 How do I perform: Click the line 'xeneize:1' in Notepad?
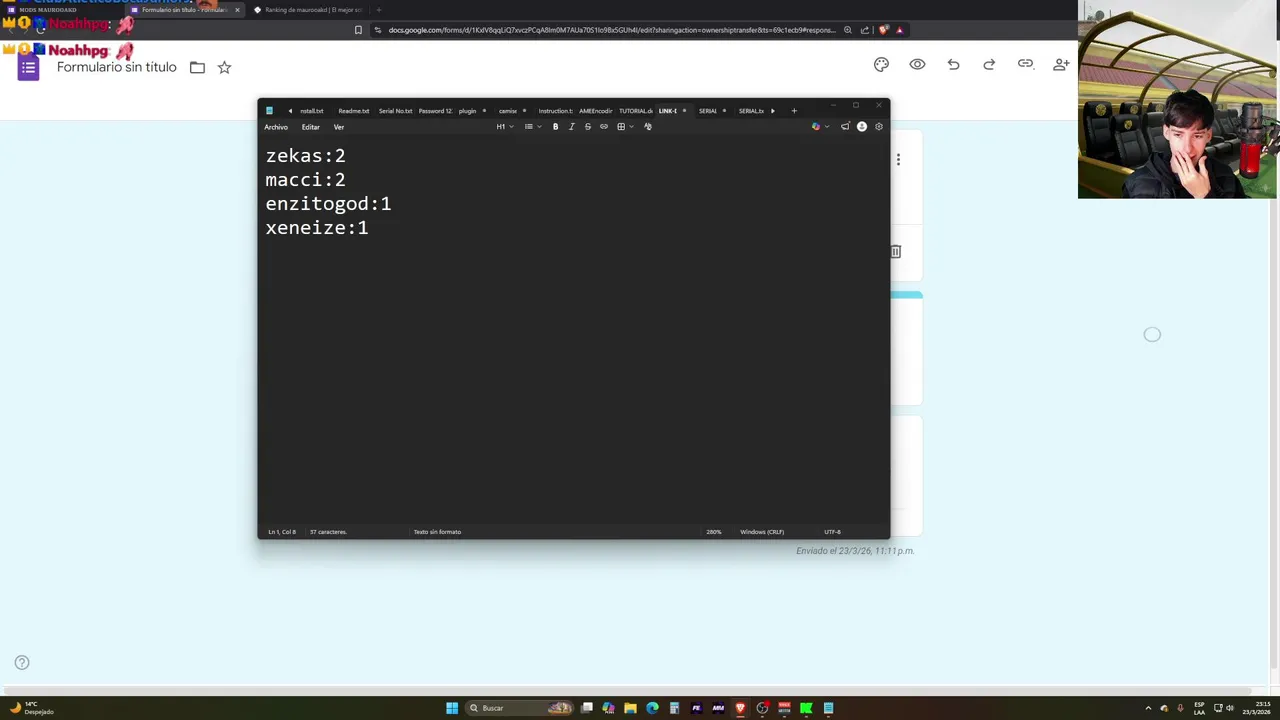(x=317, y=228)
